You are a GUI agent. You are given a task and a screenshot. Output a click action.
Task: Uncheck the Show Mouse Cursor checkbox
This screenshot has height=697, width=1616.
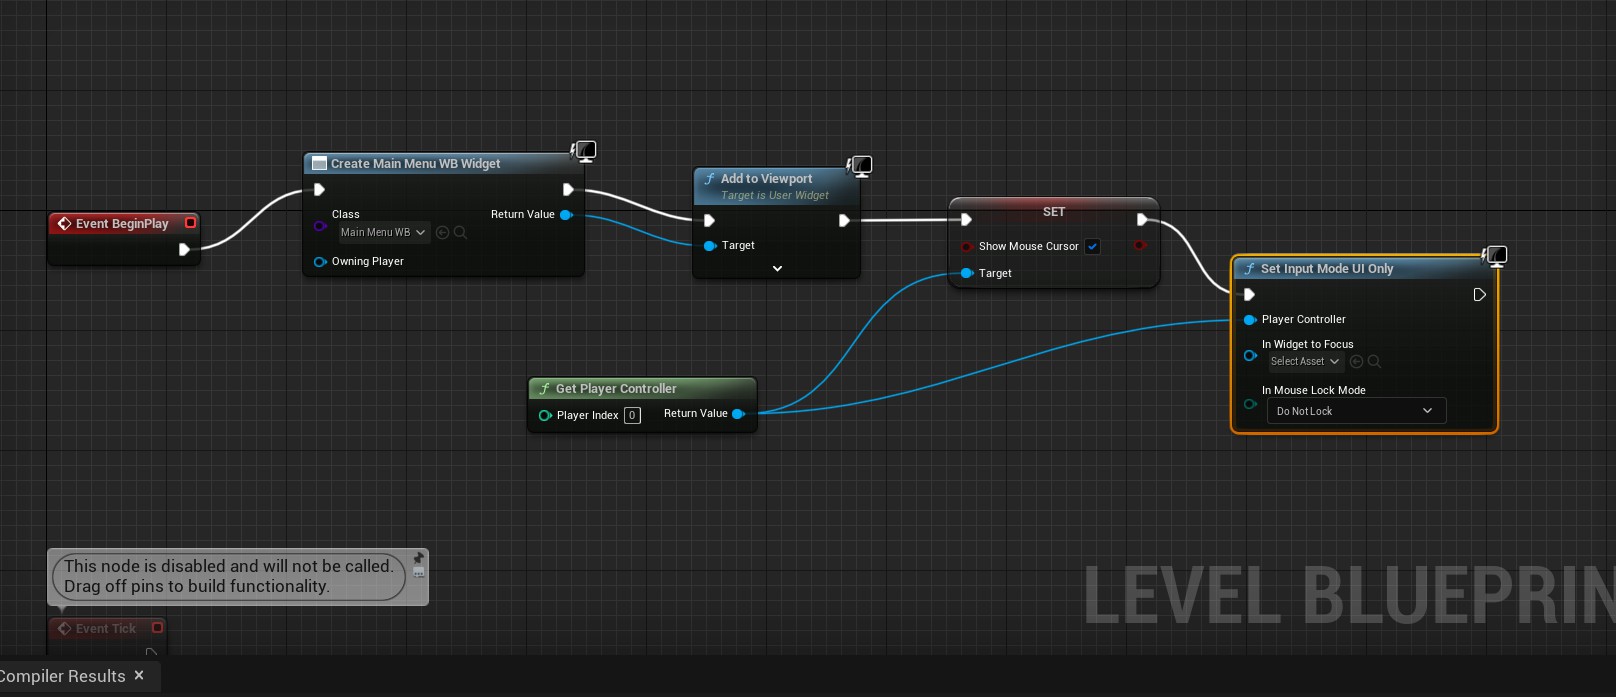pyautogui.click(x=1093, y=246)
